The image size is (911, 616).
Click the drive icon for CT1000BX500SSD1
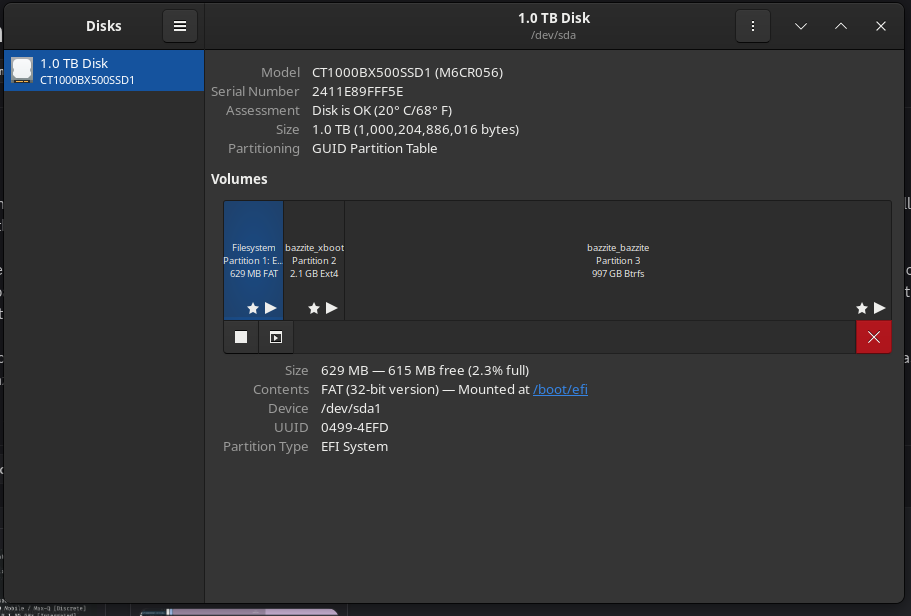22,70
